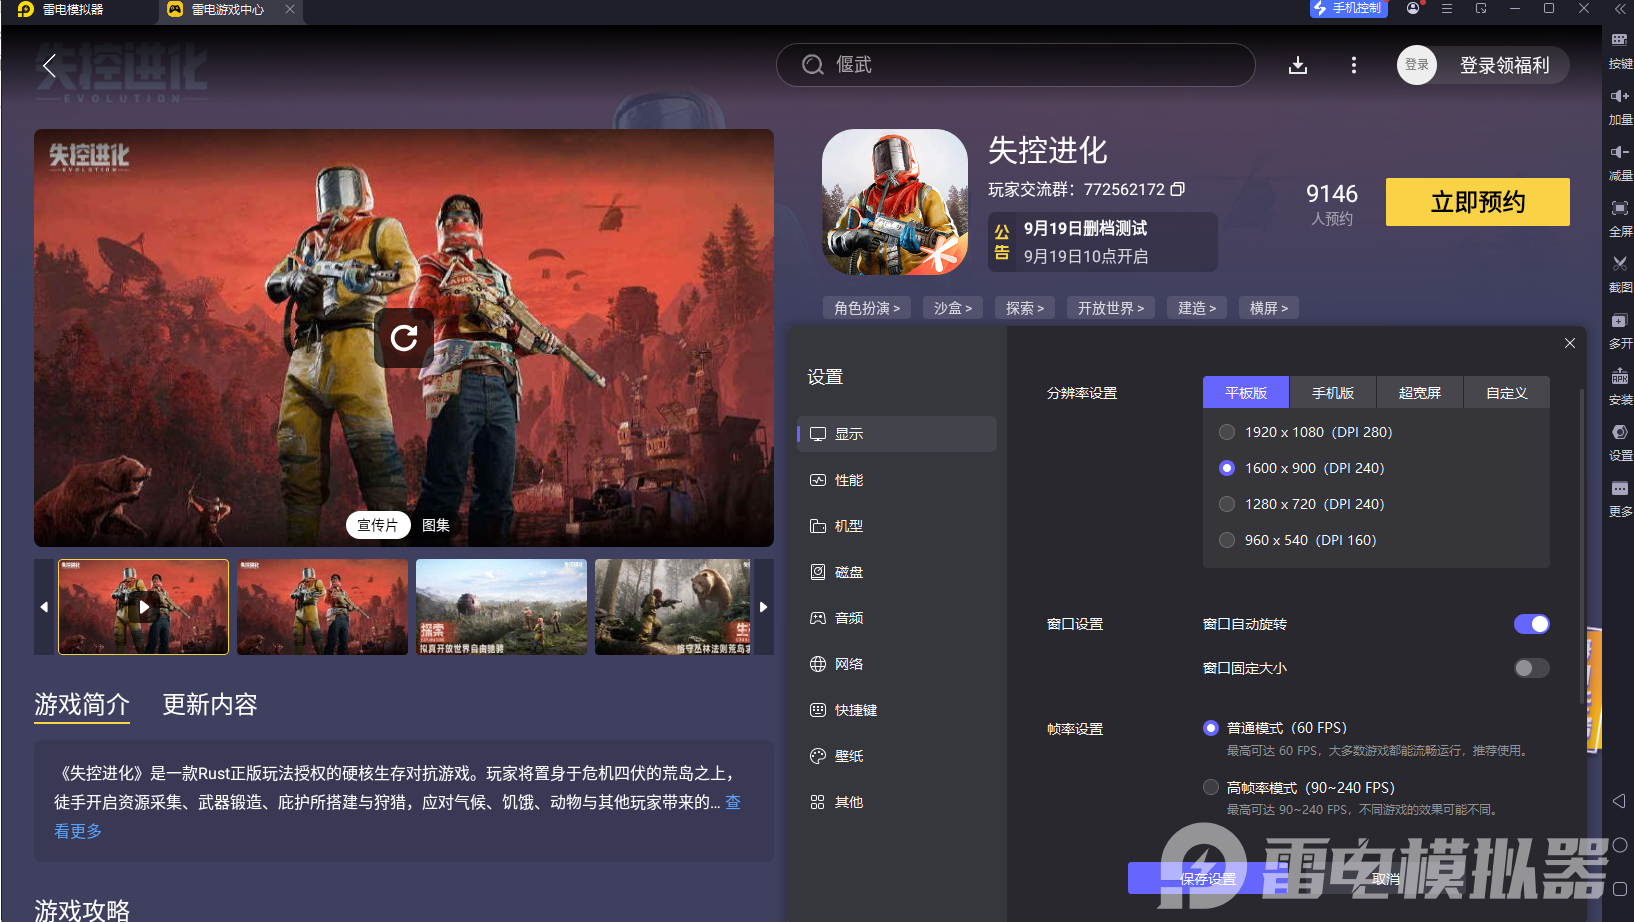Expand the 横屏 tag

[x=1269, y=308]
